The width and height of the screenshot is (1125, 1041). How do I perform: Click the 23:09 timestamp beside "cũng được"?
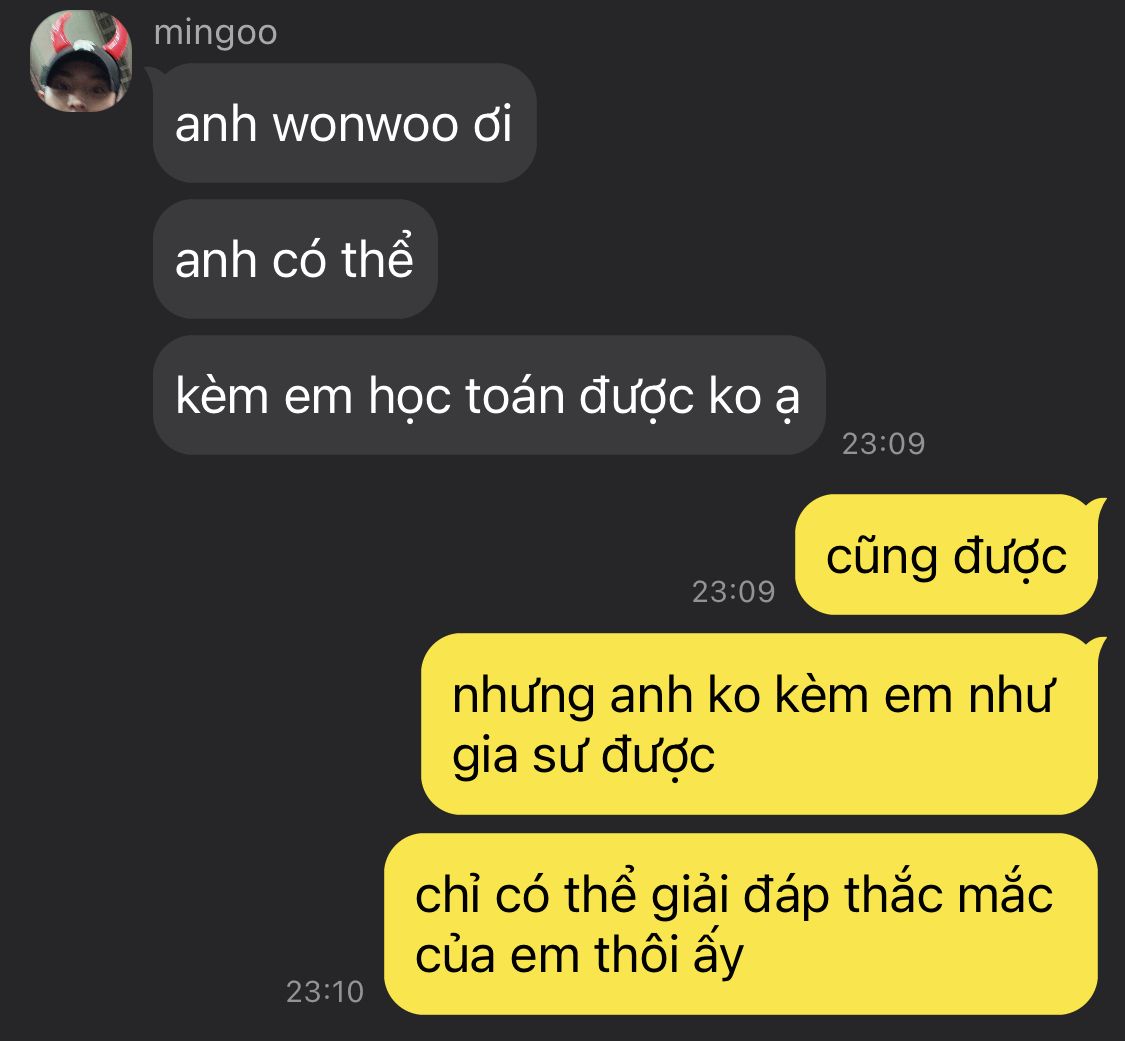[x=733, y=592]
